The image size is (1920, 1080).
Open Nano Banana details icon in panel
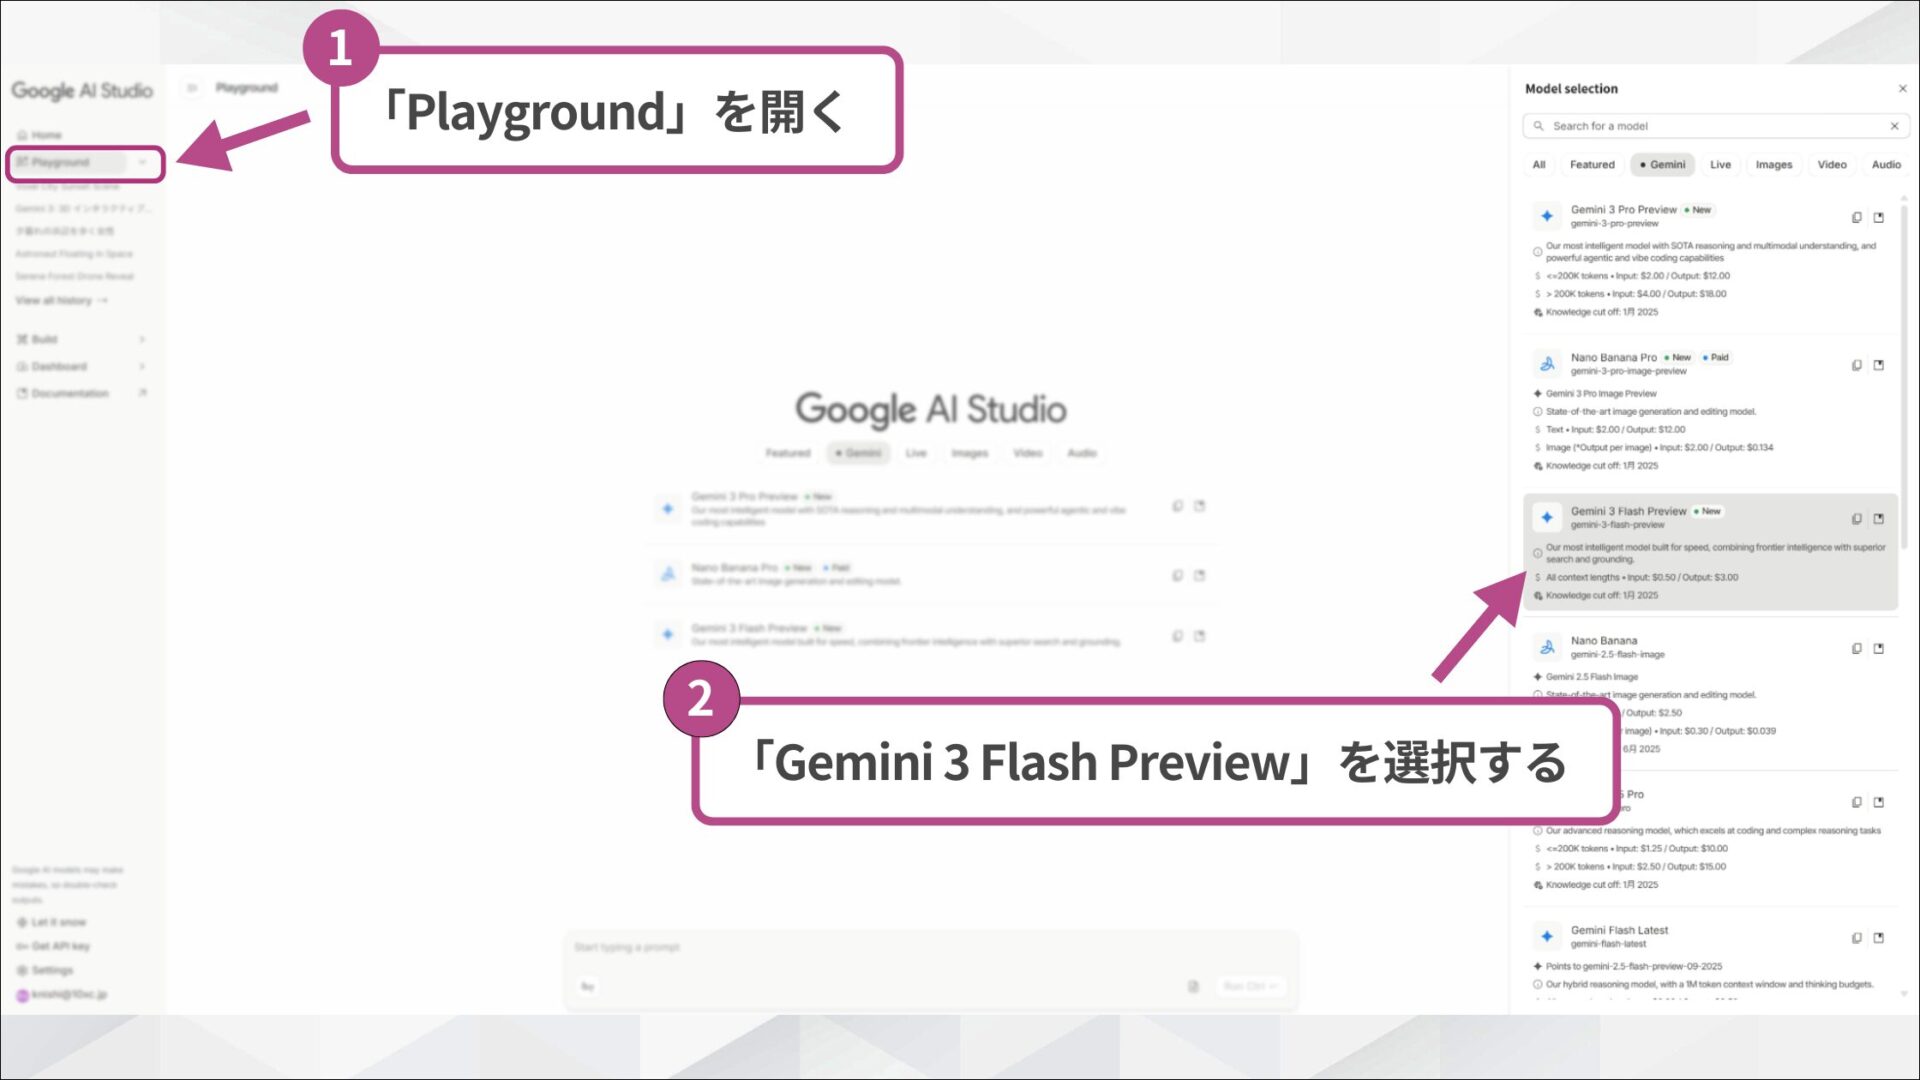pyautogui.click(x=1879, y=648)
